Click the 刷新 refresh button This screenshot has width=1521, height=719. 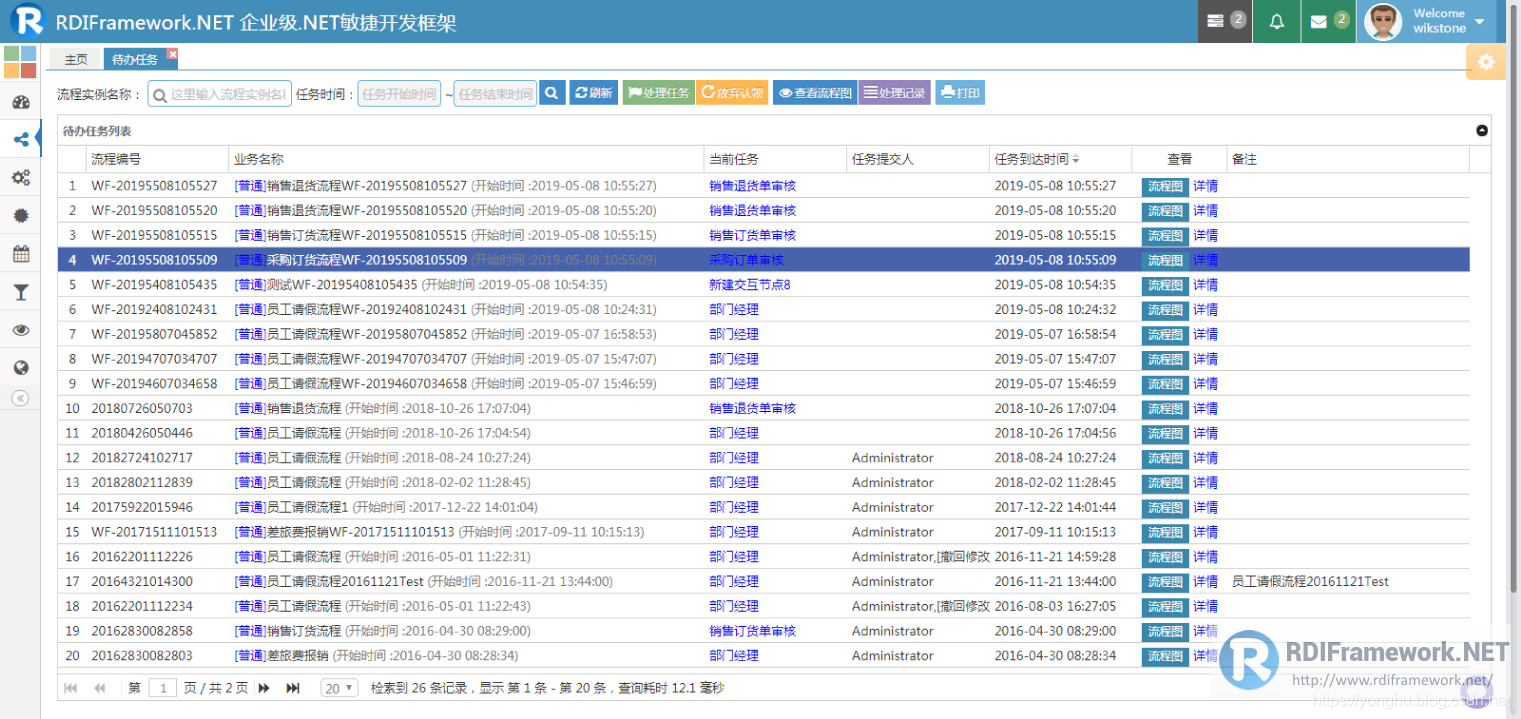coord(594,93)
